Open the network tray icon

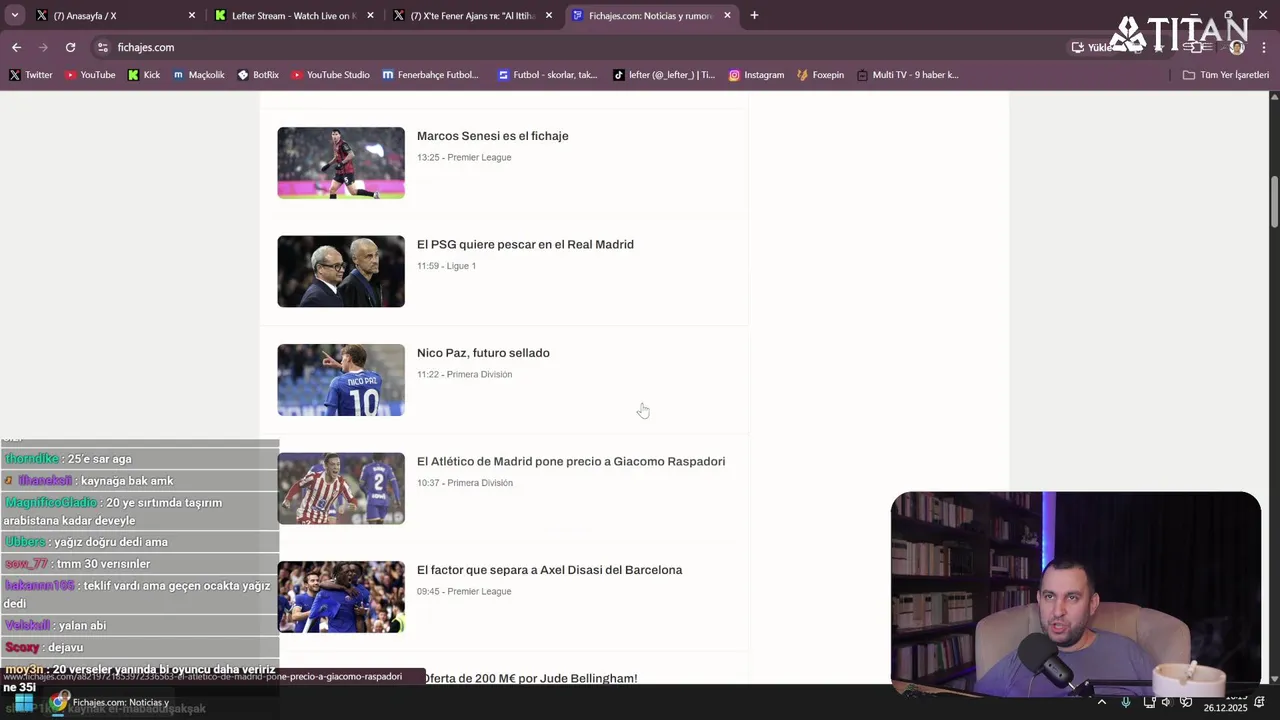(1147, 702)
